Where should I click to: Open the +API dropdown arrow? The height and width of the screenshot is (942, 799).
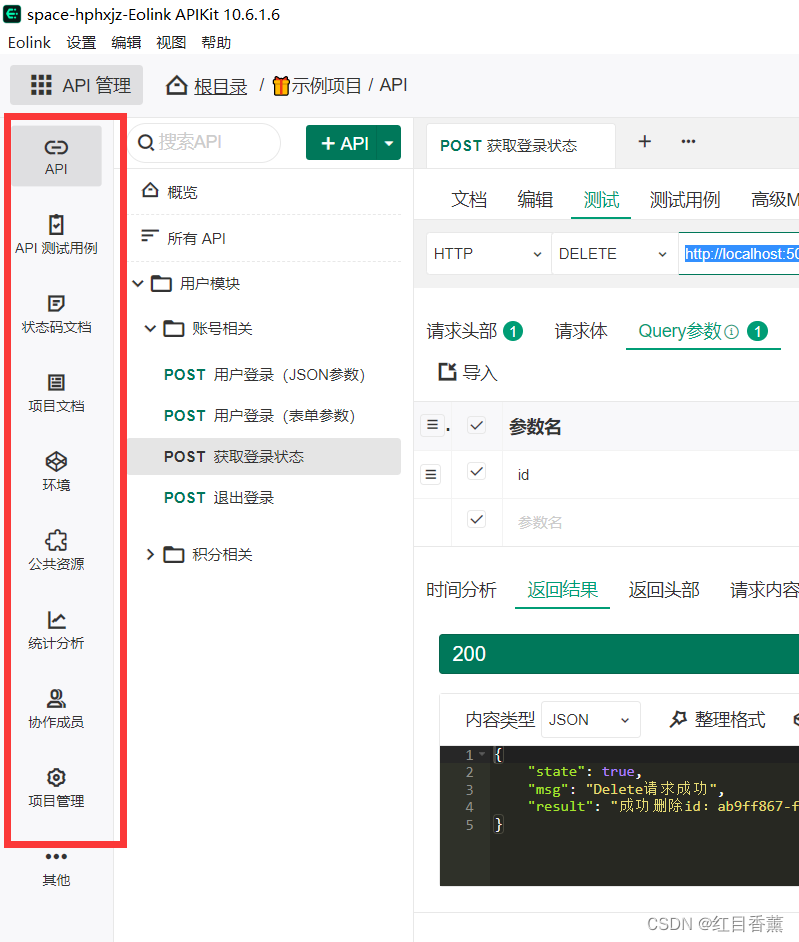click(389, 143)
